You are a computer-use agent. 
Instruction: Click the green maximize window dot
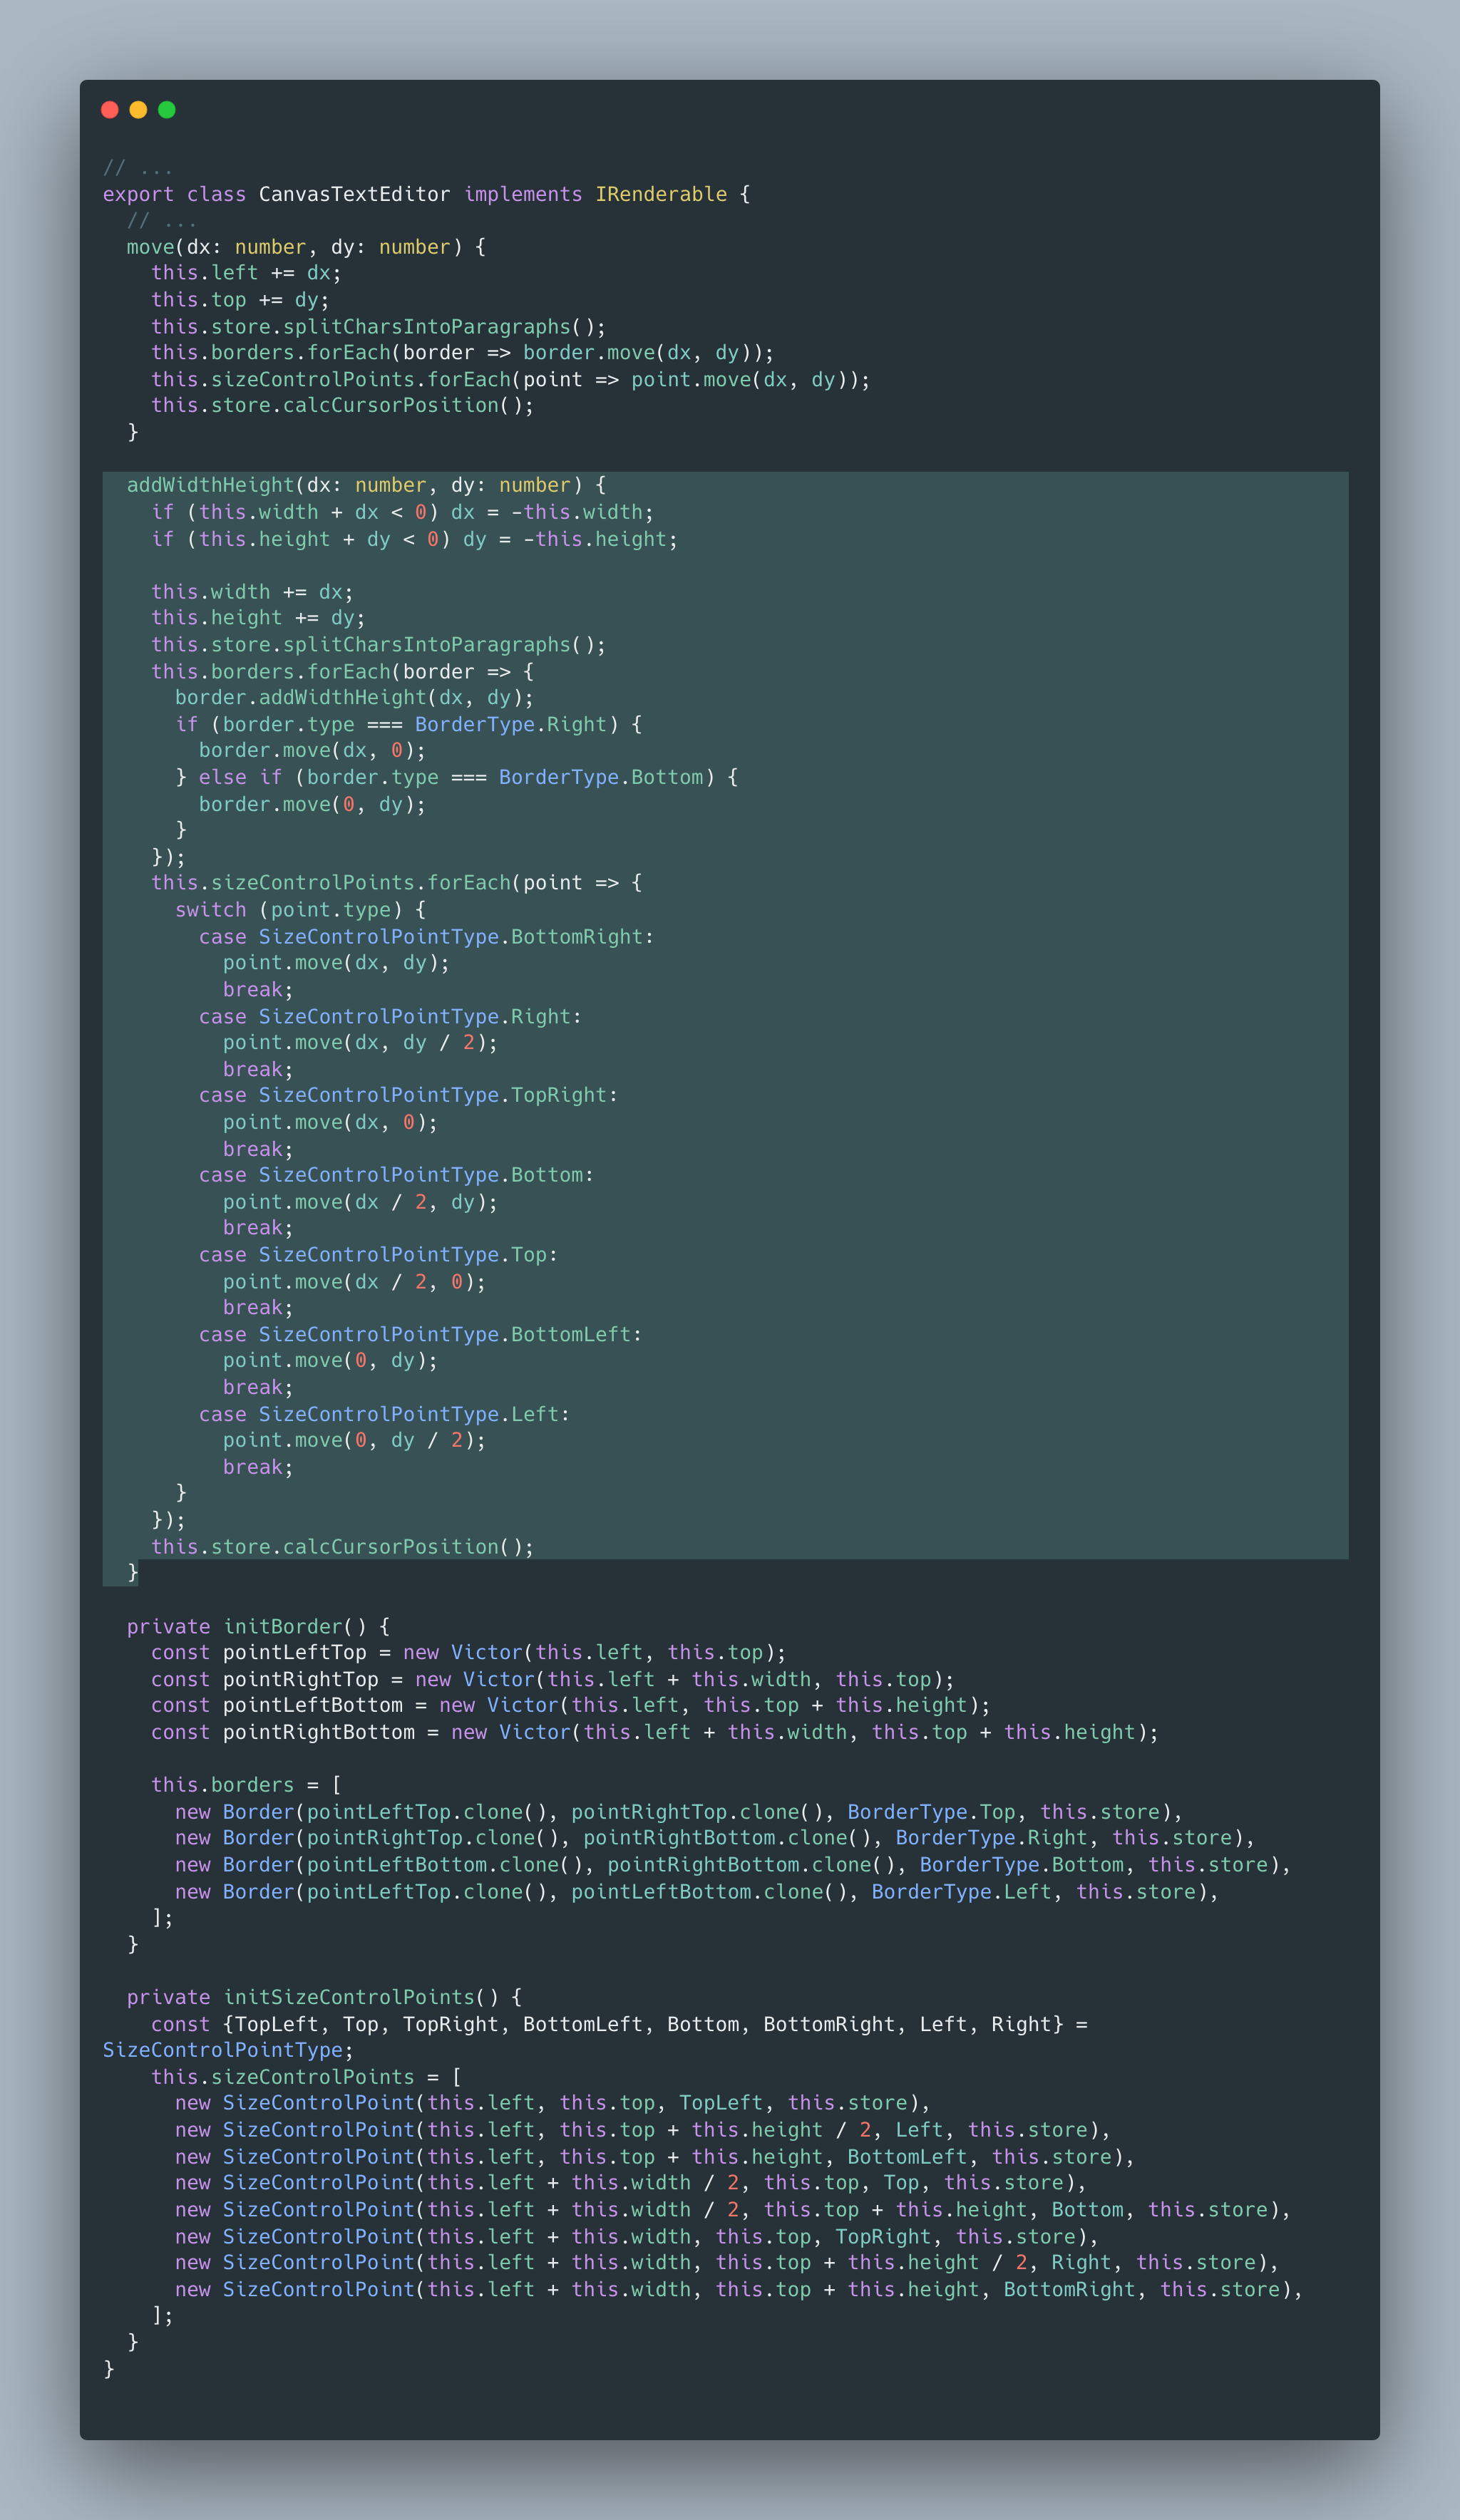(167, 110)
